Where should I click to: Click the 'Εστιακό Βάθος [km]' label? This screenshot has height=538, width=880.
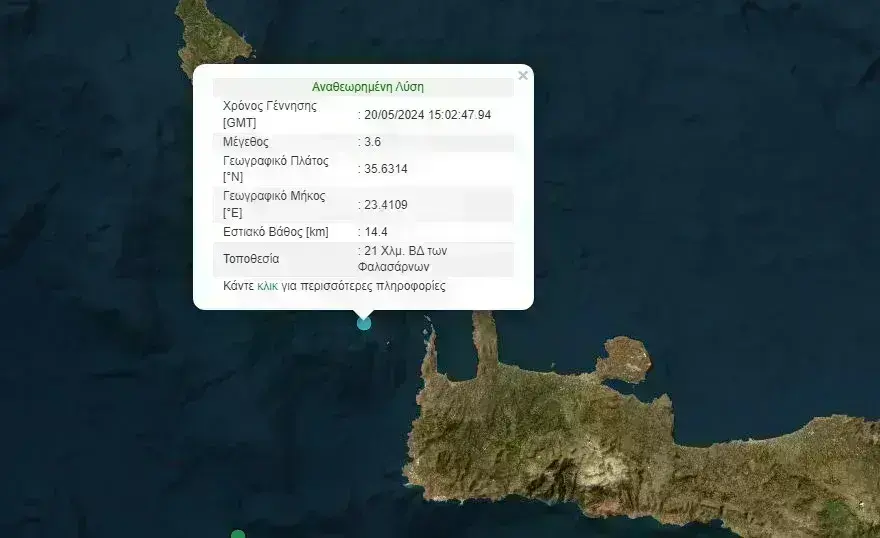click(275, 232)
